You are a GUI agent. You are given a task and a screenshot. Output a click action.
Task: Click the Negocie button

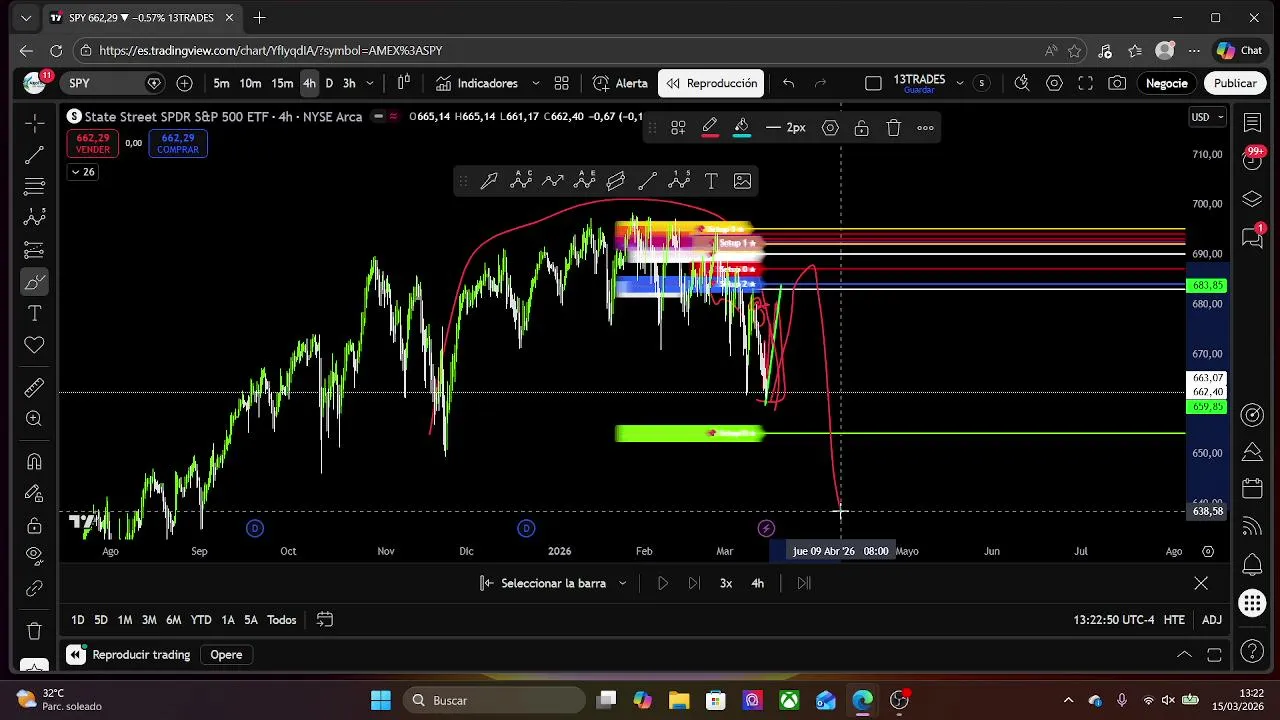[1166, 83]
